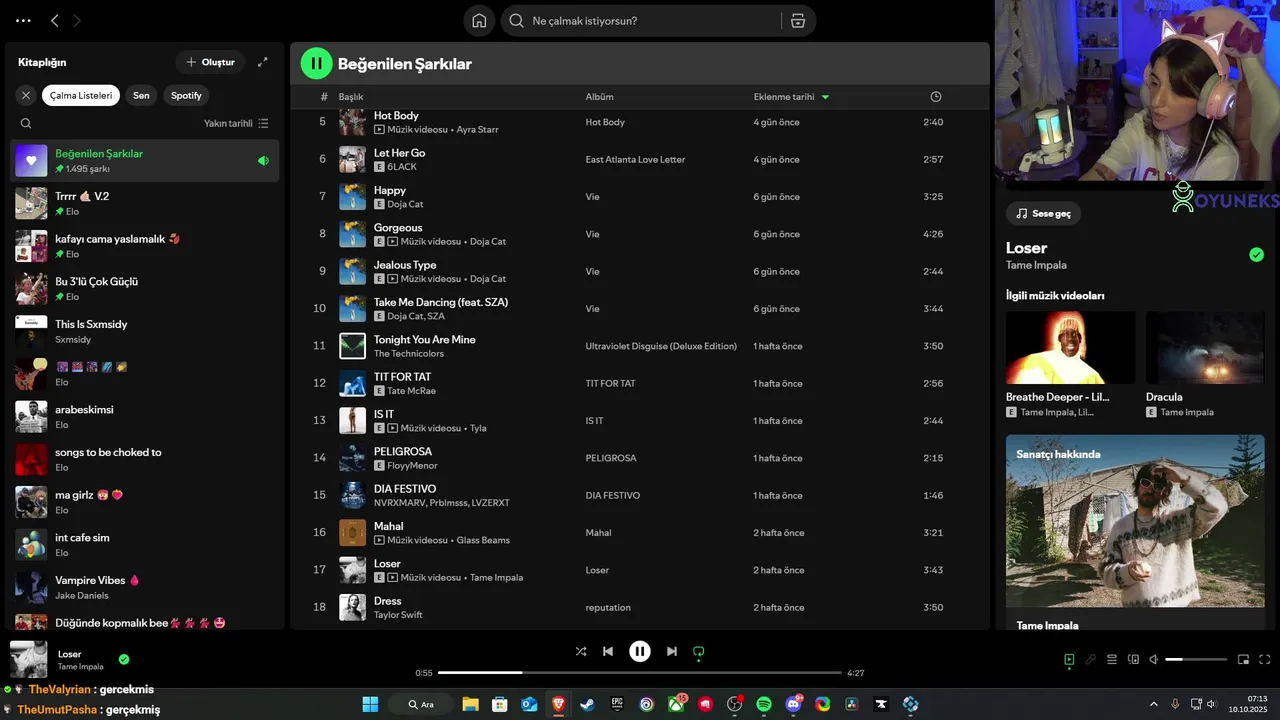1280x720 pixels.
Task: Open the Breathe Deeper related music video
Action: click(x=1070, y=364)
